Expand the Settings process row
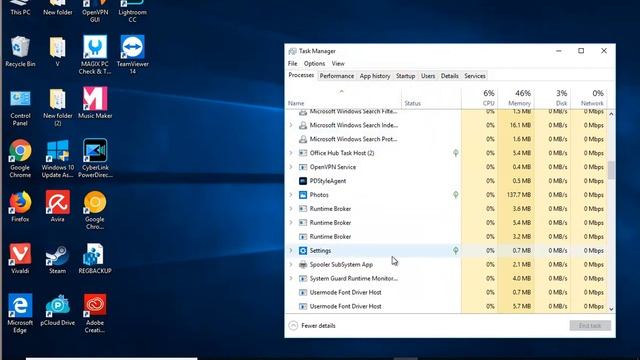 pos(291,251)
